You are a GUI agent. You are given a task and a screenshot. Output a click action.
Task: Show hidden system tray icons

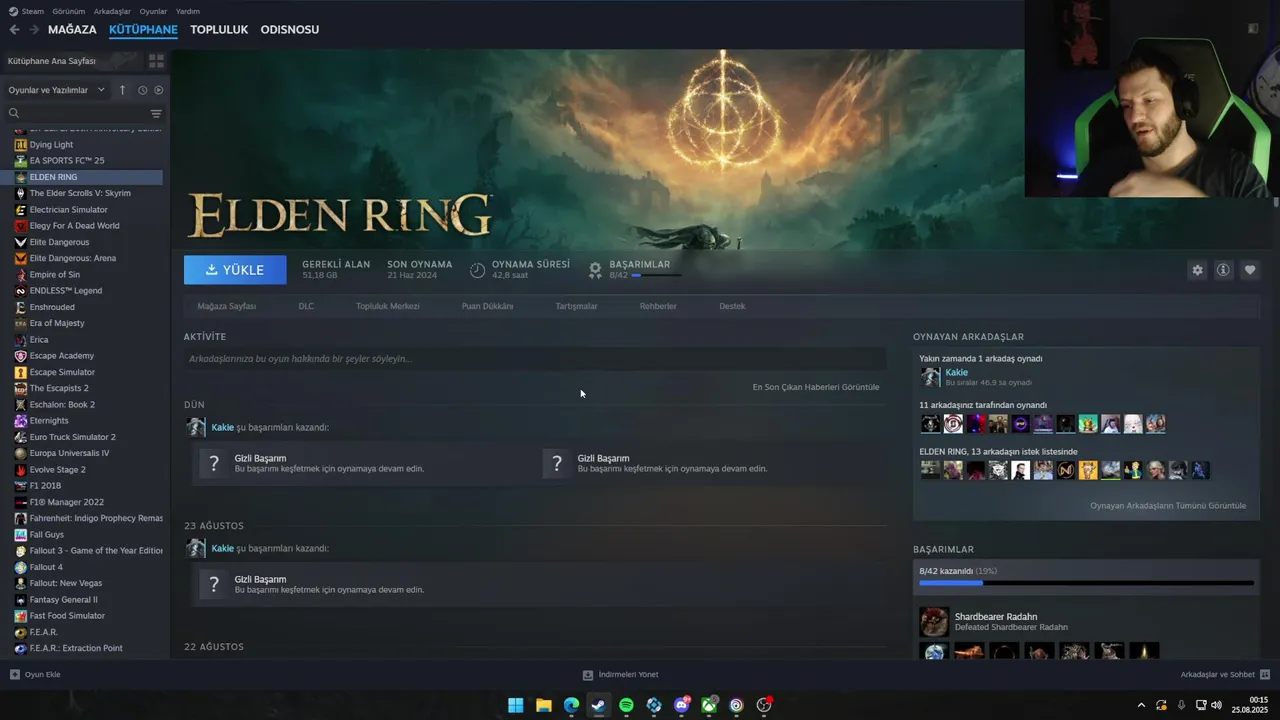[x=1141, y=705]
